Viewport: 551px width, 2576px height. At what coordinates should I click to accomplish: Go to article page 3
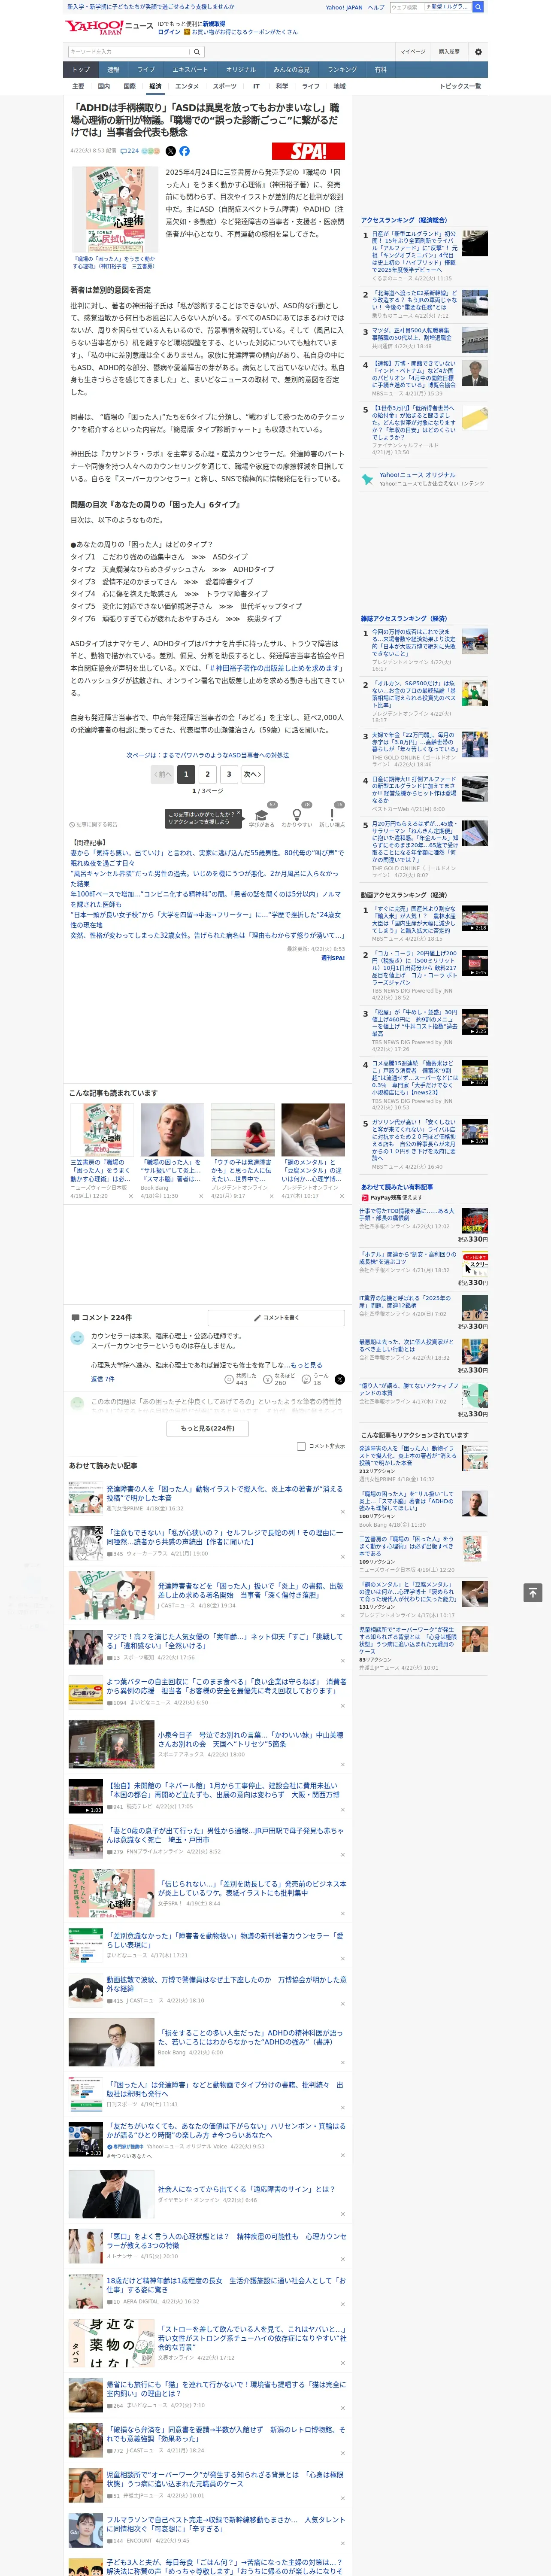(x=229, y=774)
